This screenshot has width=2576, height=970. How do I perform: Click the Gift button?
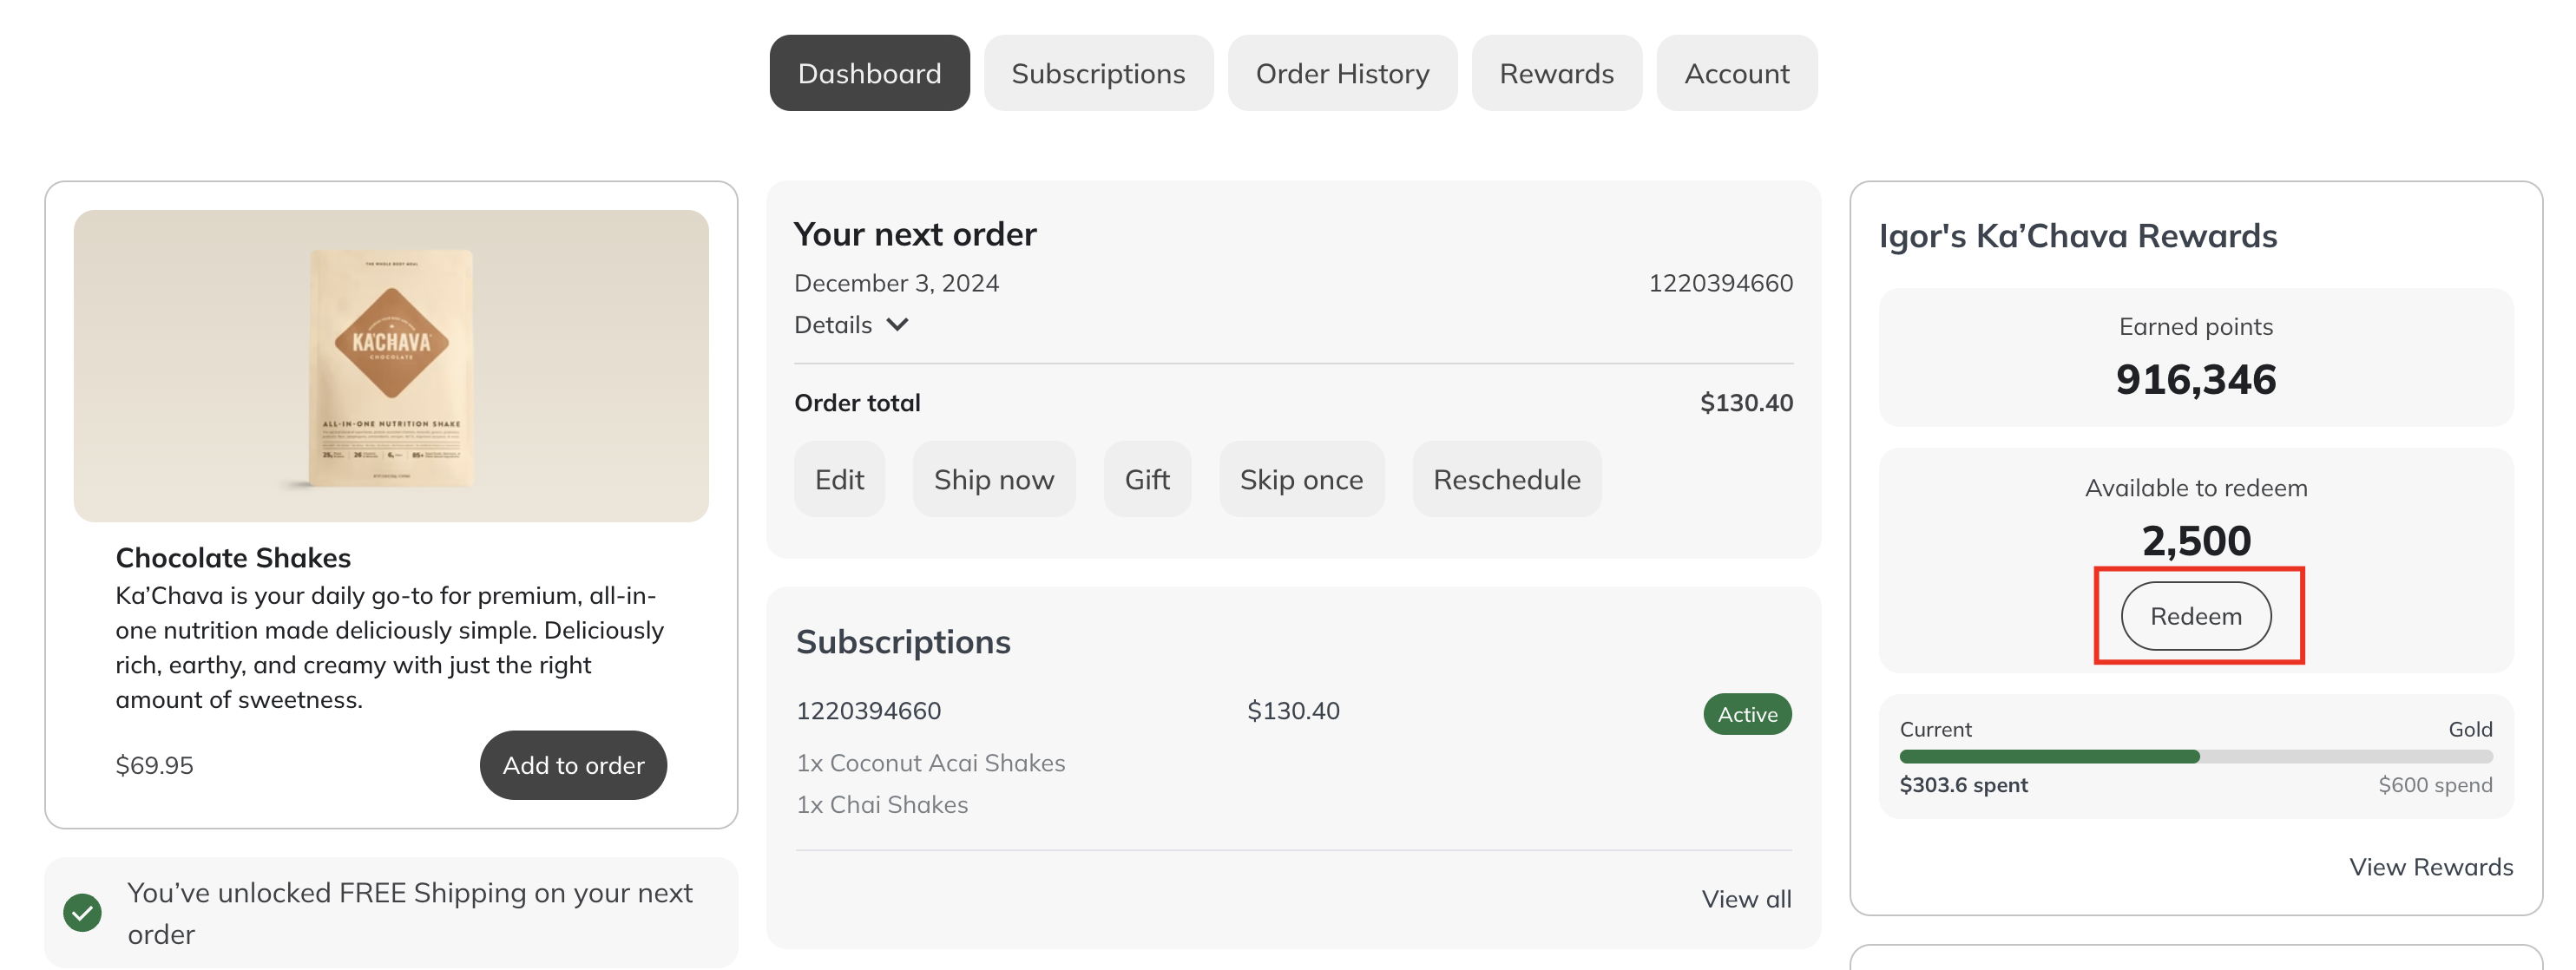click(x=1147, y=479)
